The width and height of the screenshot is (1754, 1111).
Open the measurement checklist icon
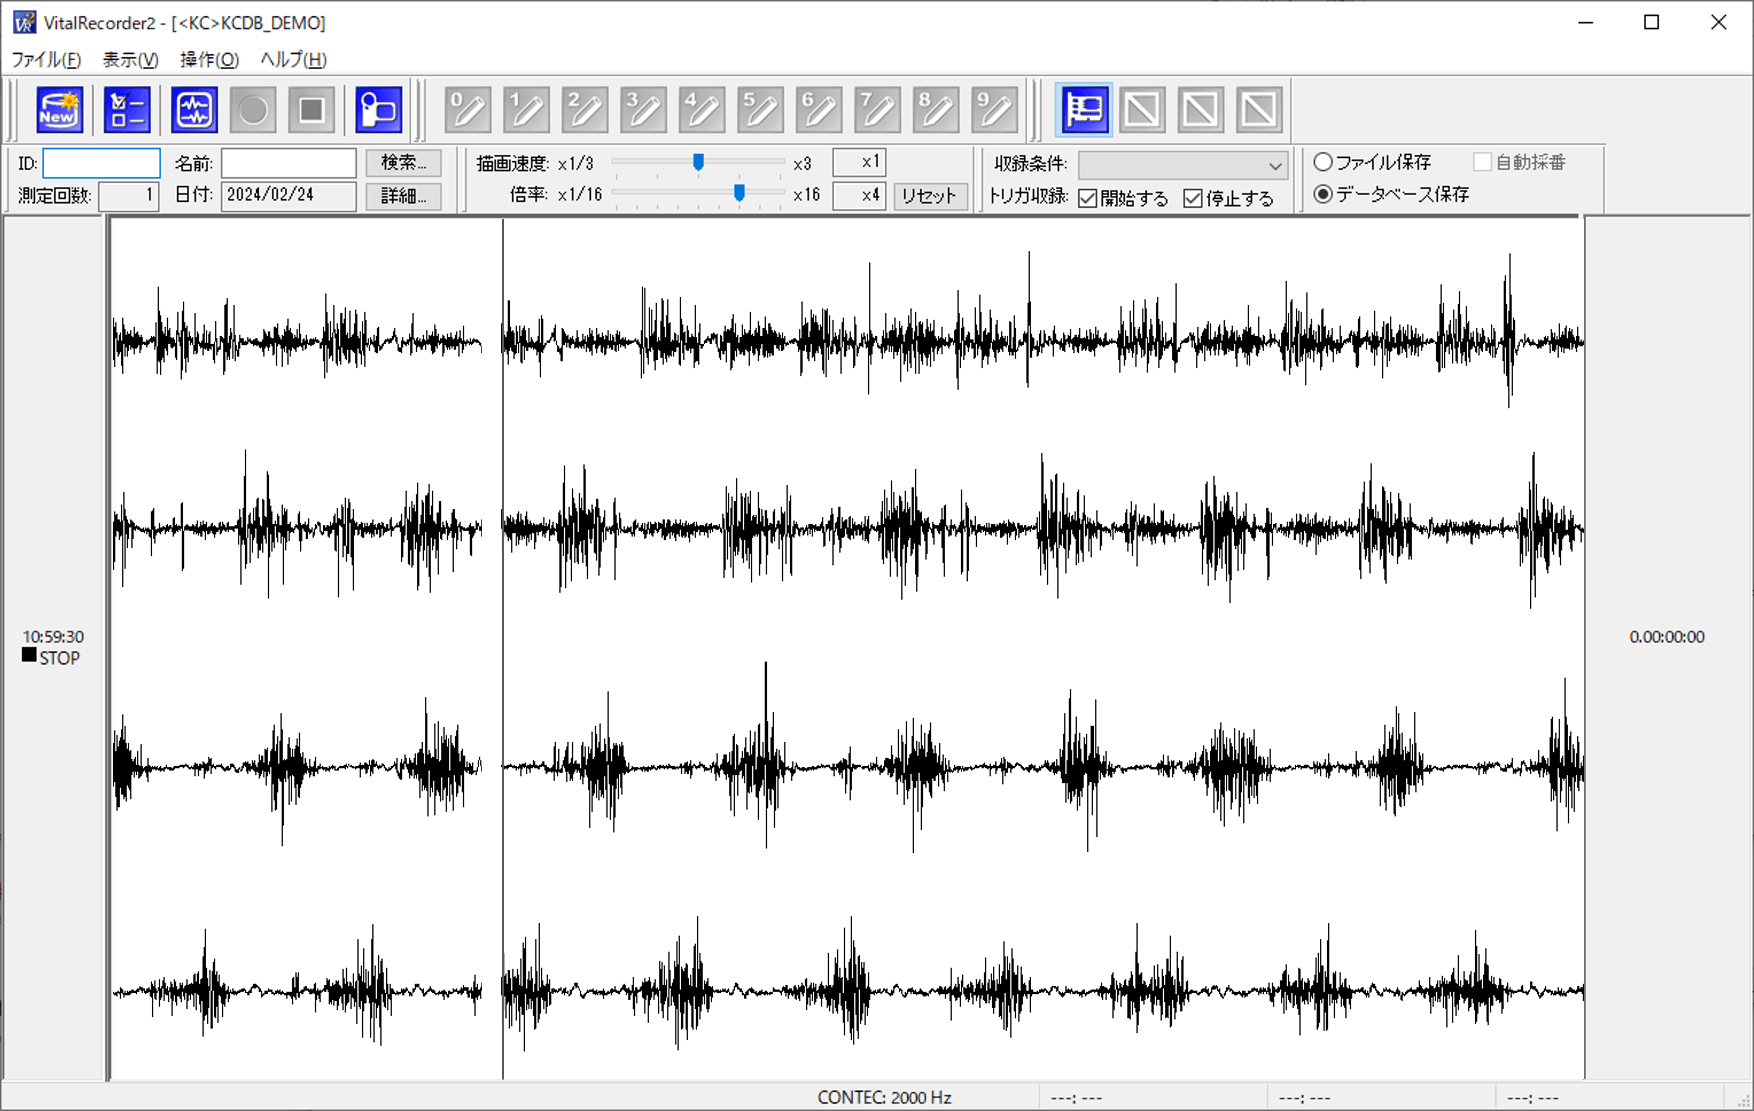(x=126, y=109)
